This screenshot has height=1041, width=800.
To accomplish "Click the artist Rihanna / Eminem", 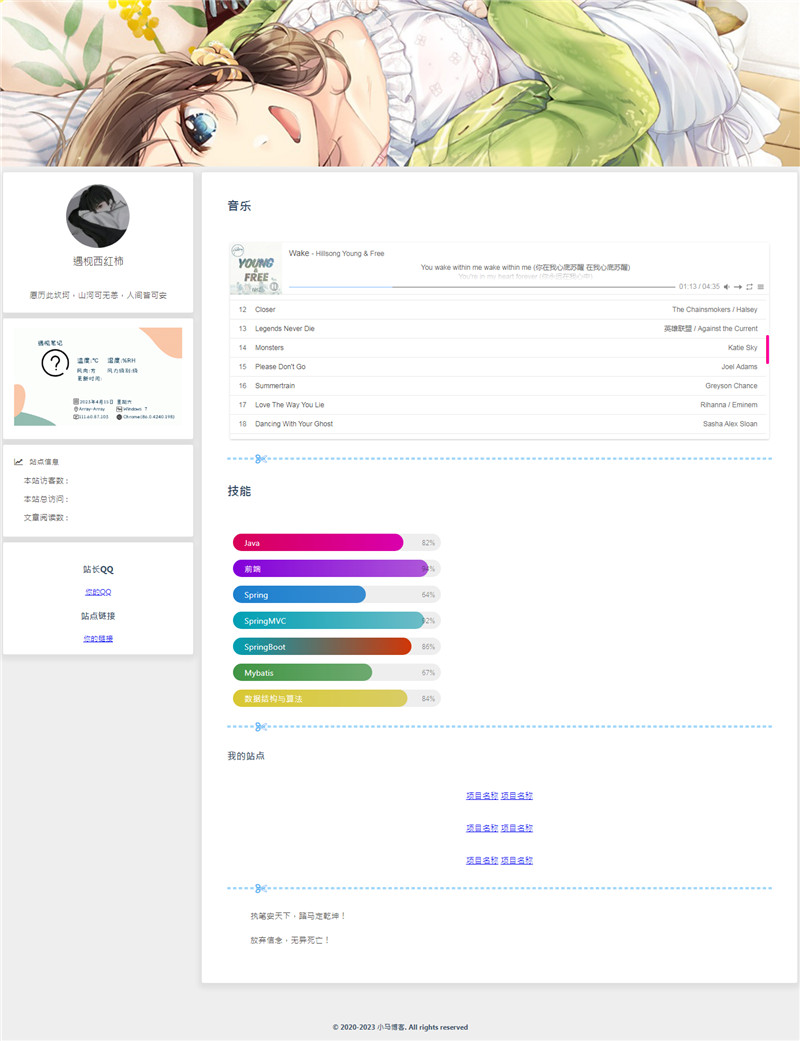I will tap(728, 405).
